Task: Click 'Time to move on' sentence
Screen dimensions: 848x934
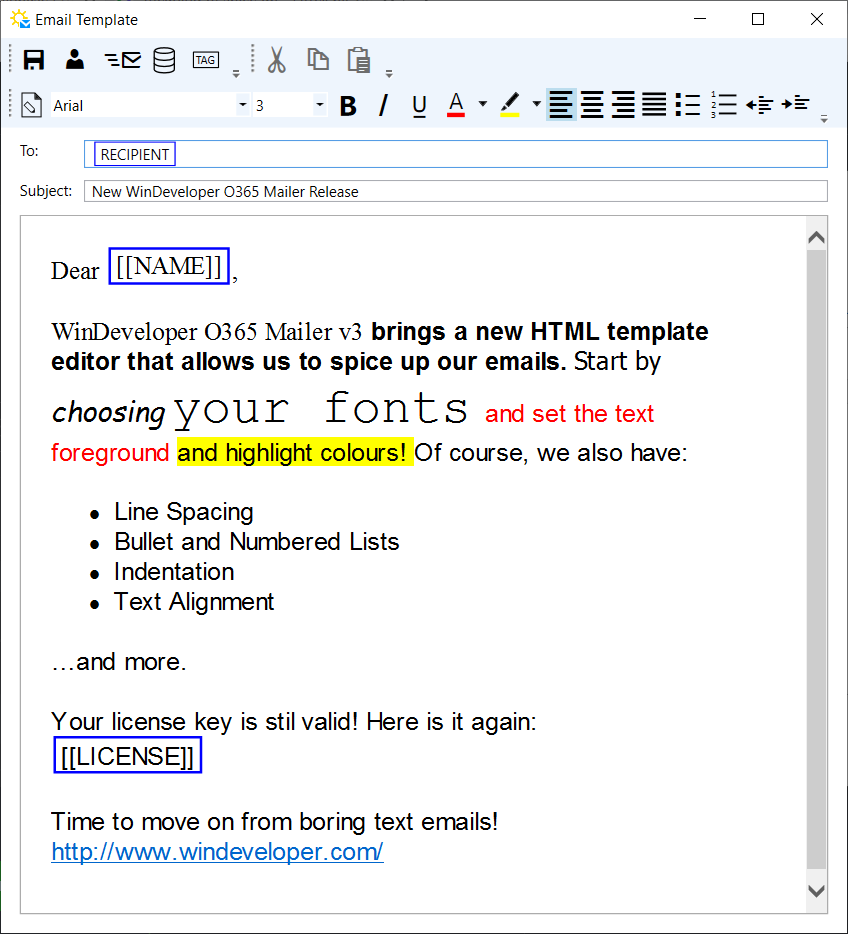Action: tap(275, 822)
